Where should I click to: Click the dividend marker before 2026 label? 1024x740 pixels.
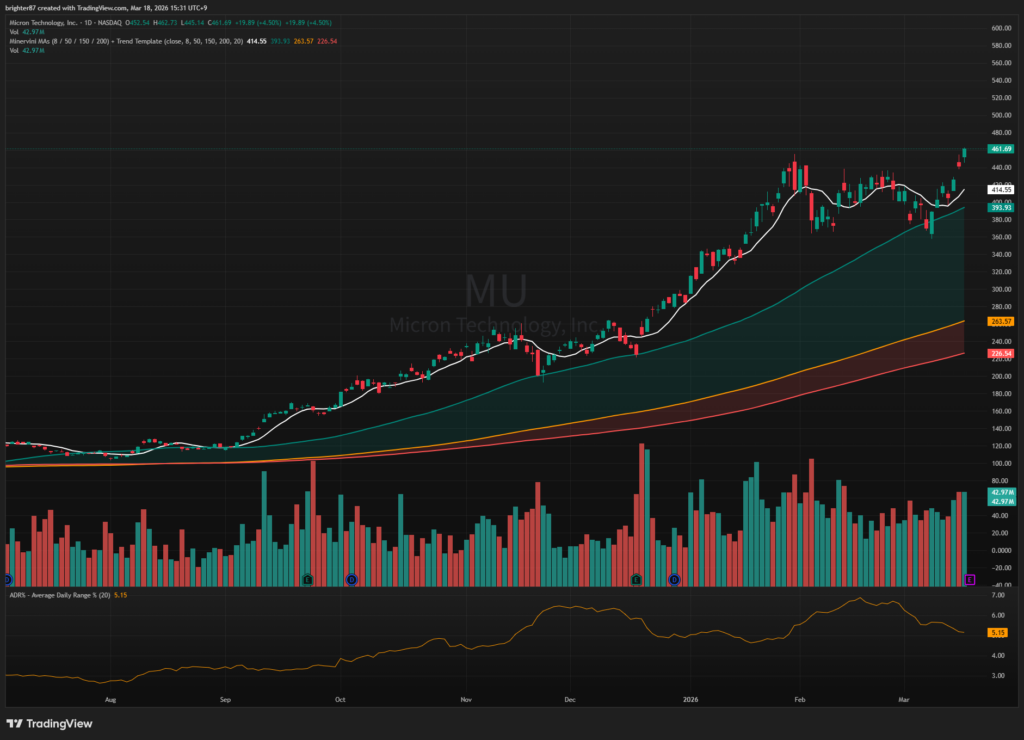tap(674, 579)
